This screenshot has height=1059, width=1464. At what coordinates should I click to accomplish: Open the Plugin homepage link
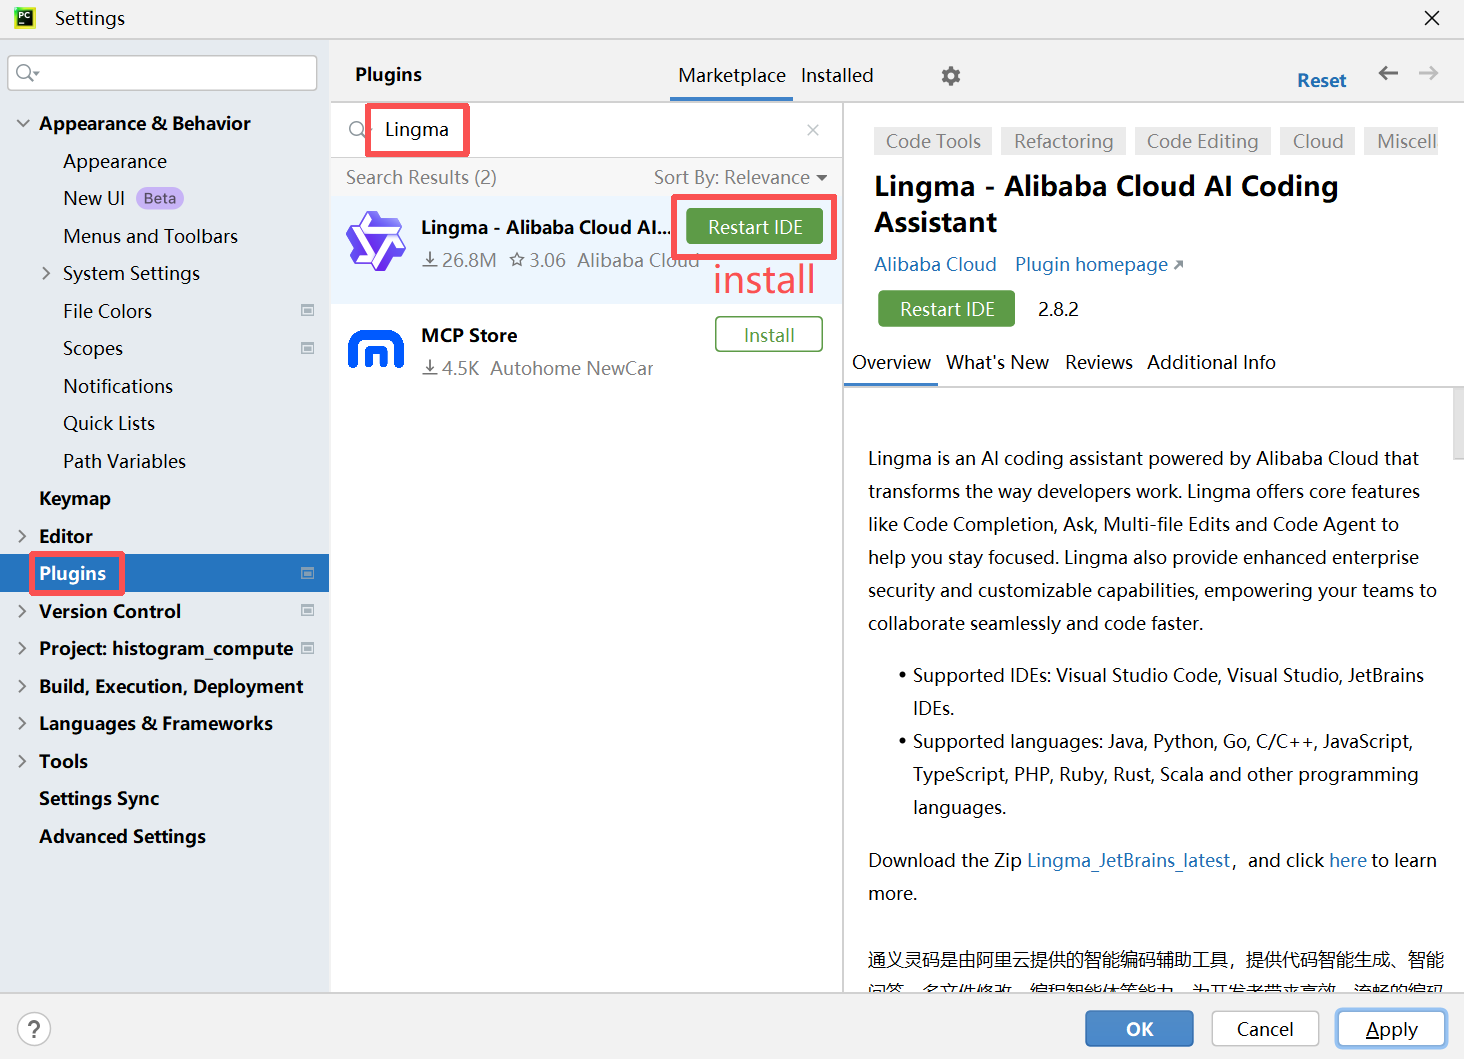1099,264
